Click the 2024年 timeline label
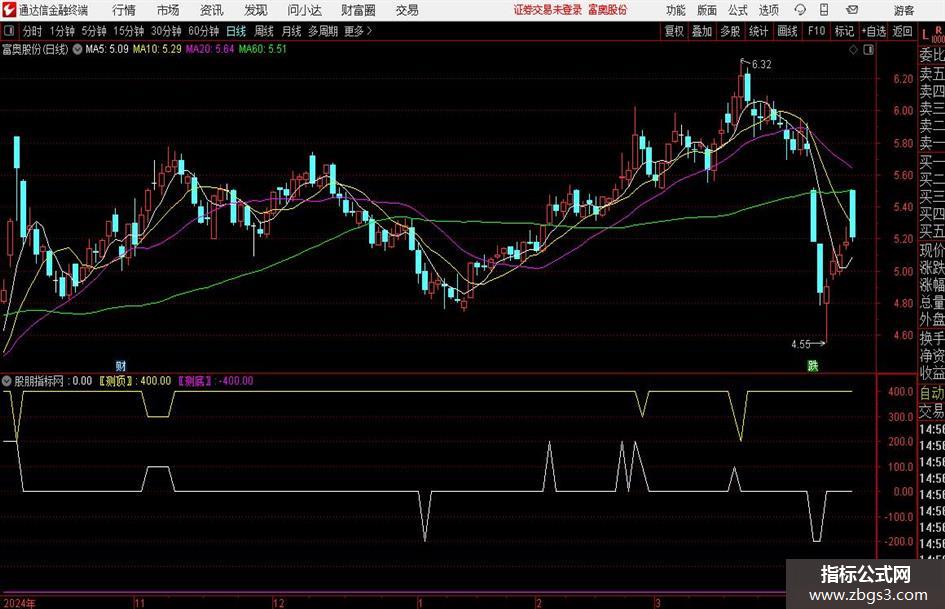Image resolution: width=945 pixels, height=609 pixels. click(19, 603)
